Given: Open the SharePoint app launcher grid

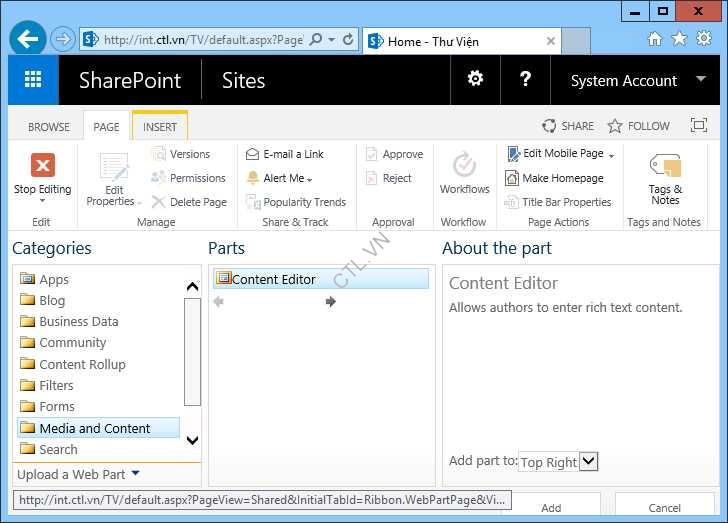Looking at the screenshot, I should click(x=33, y=80).
